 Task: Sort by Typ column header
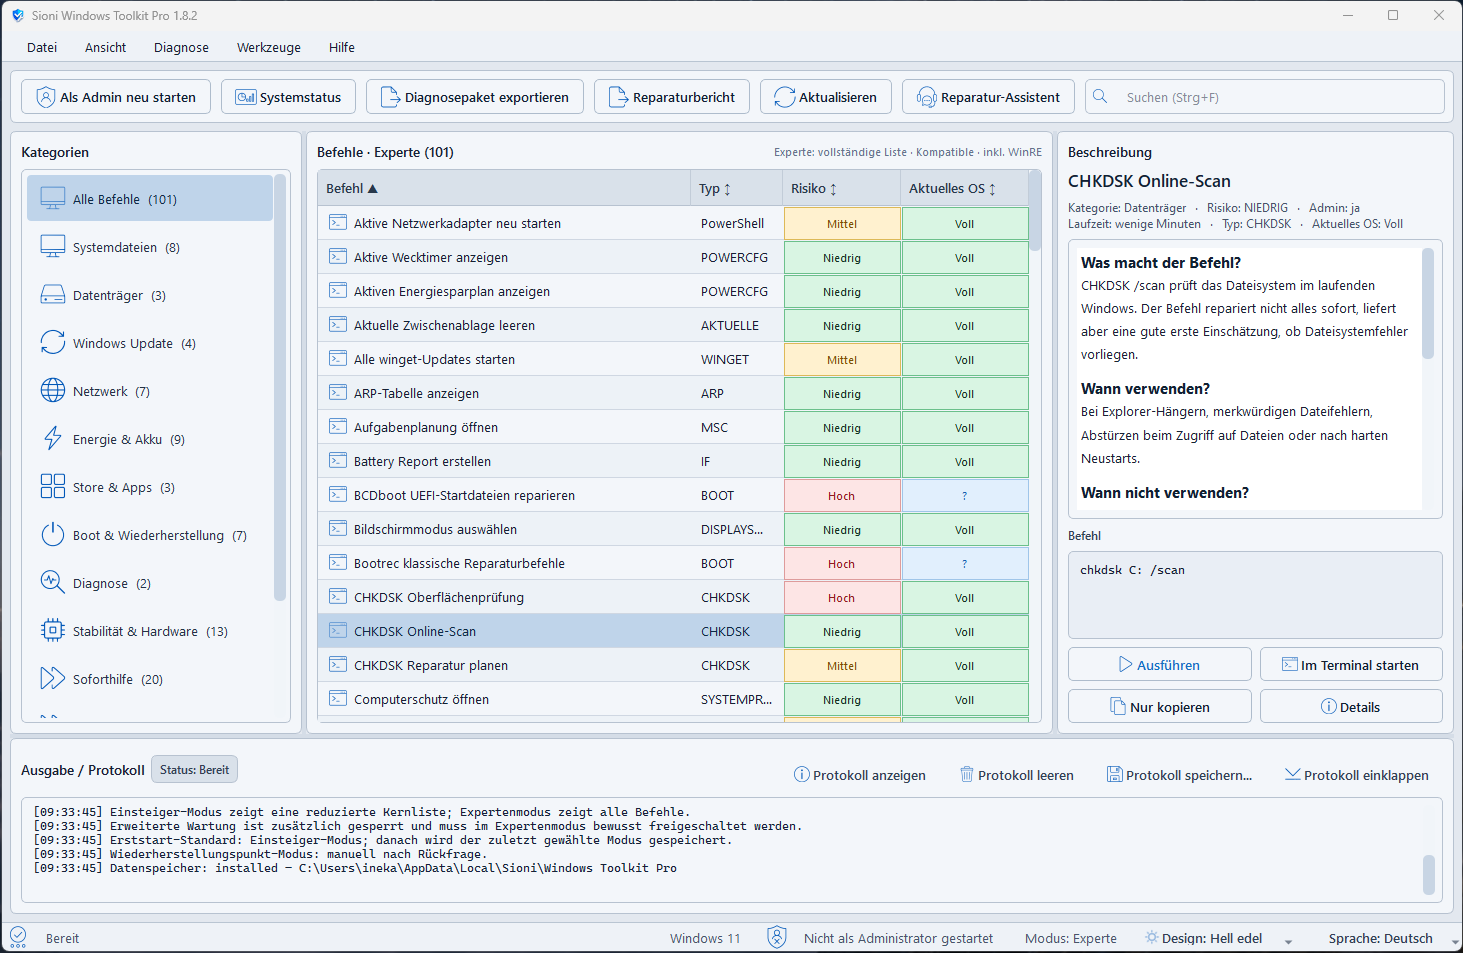pos(736,188)
